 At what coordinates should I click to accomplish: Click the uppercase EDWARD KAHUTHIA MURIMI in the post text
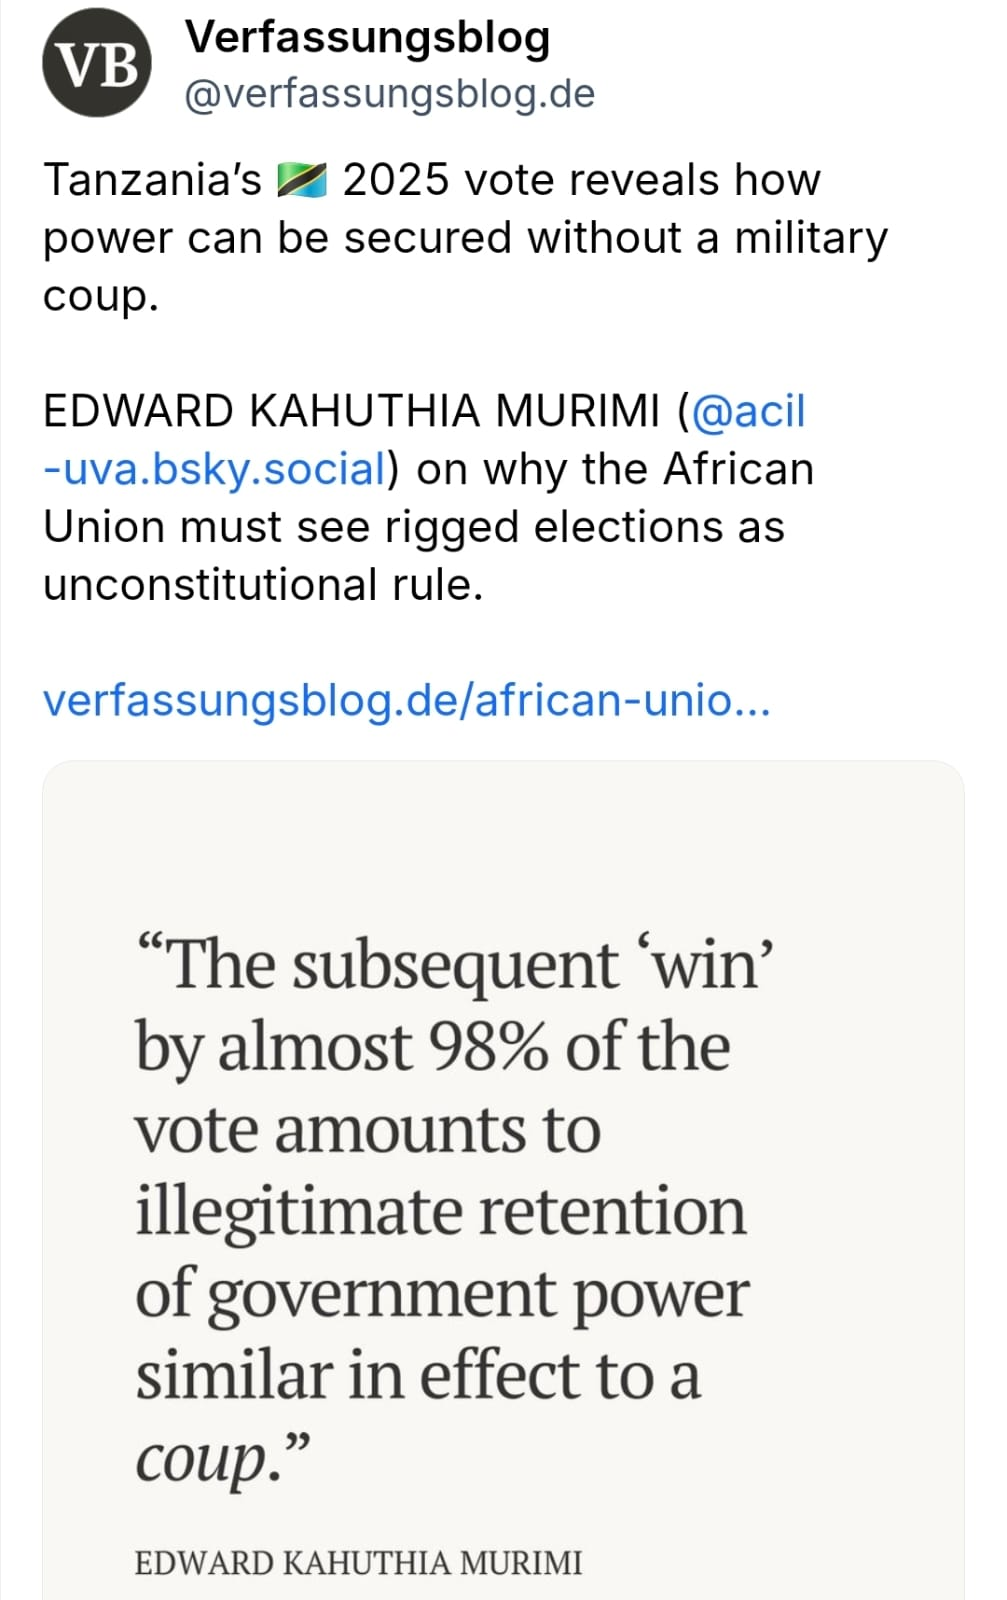point(351,411)
